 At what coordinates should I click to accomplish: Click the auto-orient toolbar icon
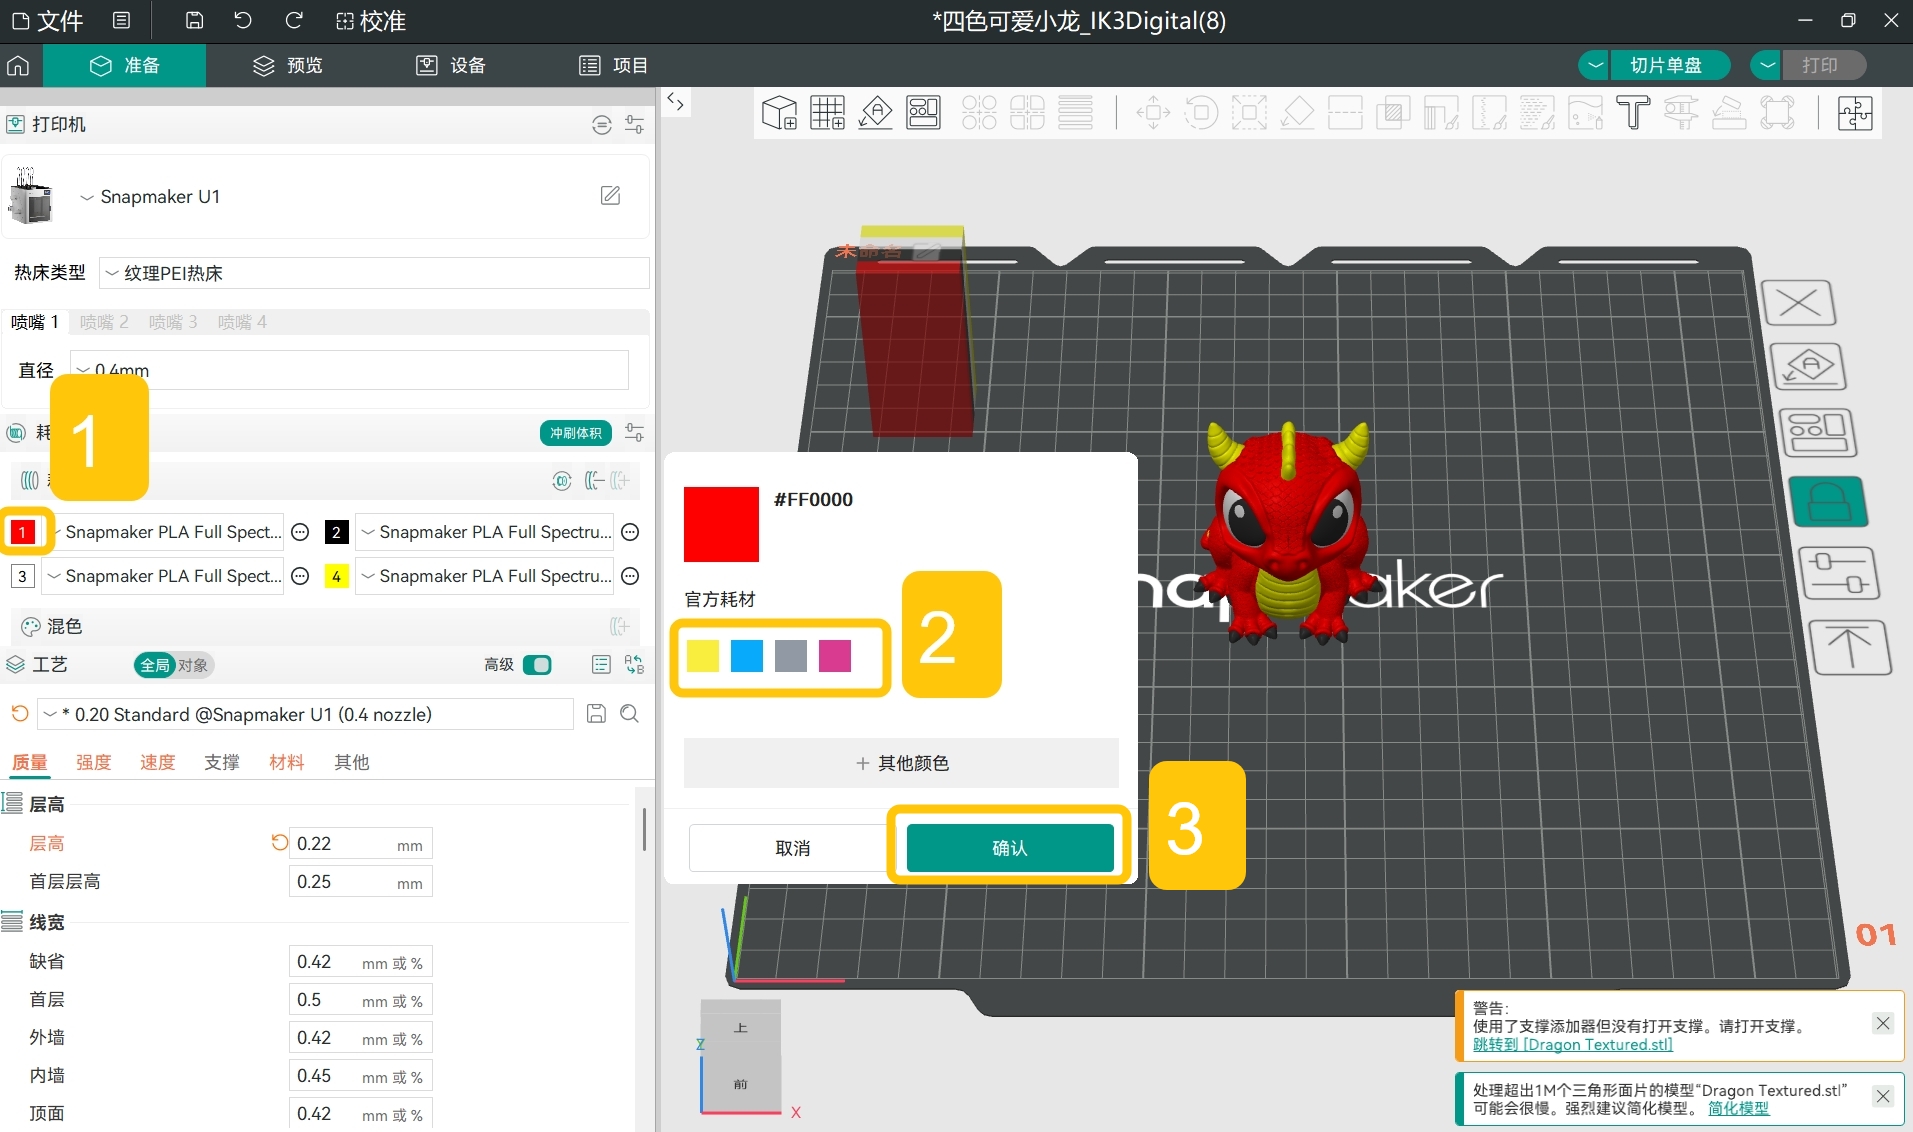[875, 113]
